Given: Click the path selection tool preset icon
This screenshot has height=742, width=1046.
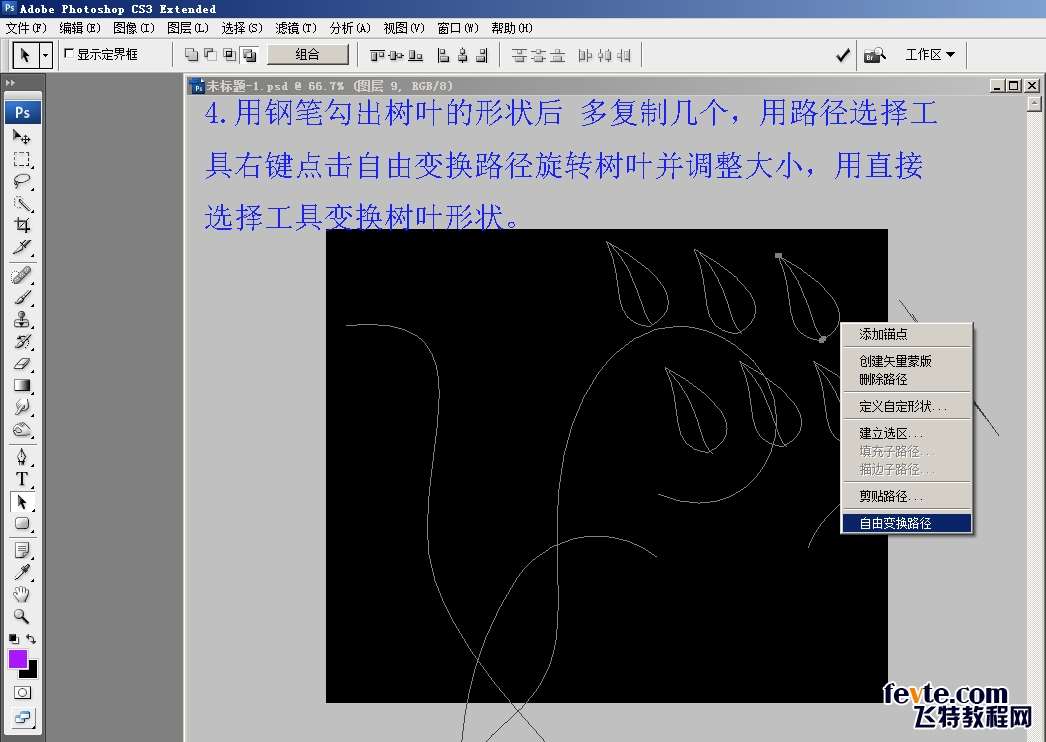Looking at the screenshot, I should point(25,55).
